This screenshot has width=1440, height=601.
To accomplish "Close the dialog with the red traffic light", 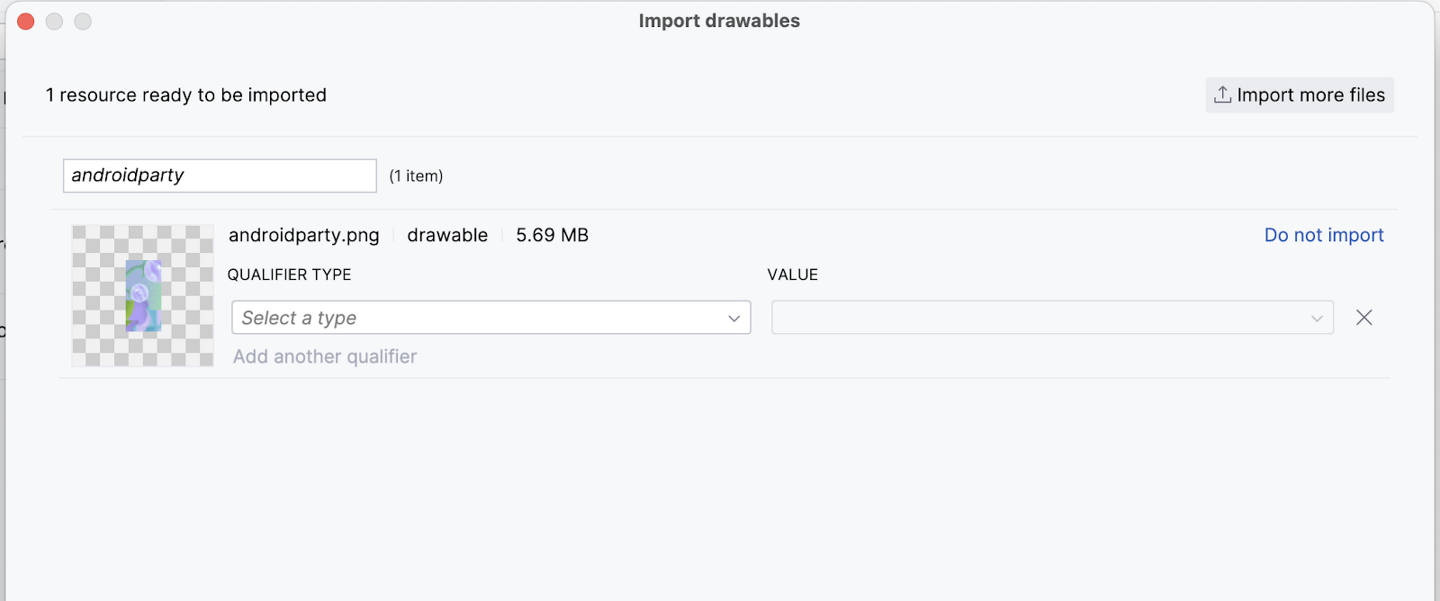I will point(25,20).
